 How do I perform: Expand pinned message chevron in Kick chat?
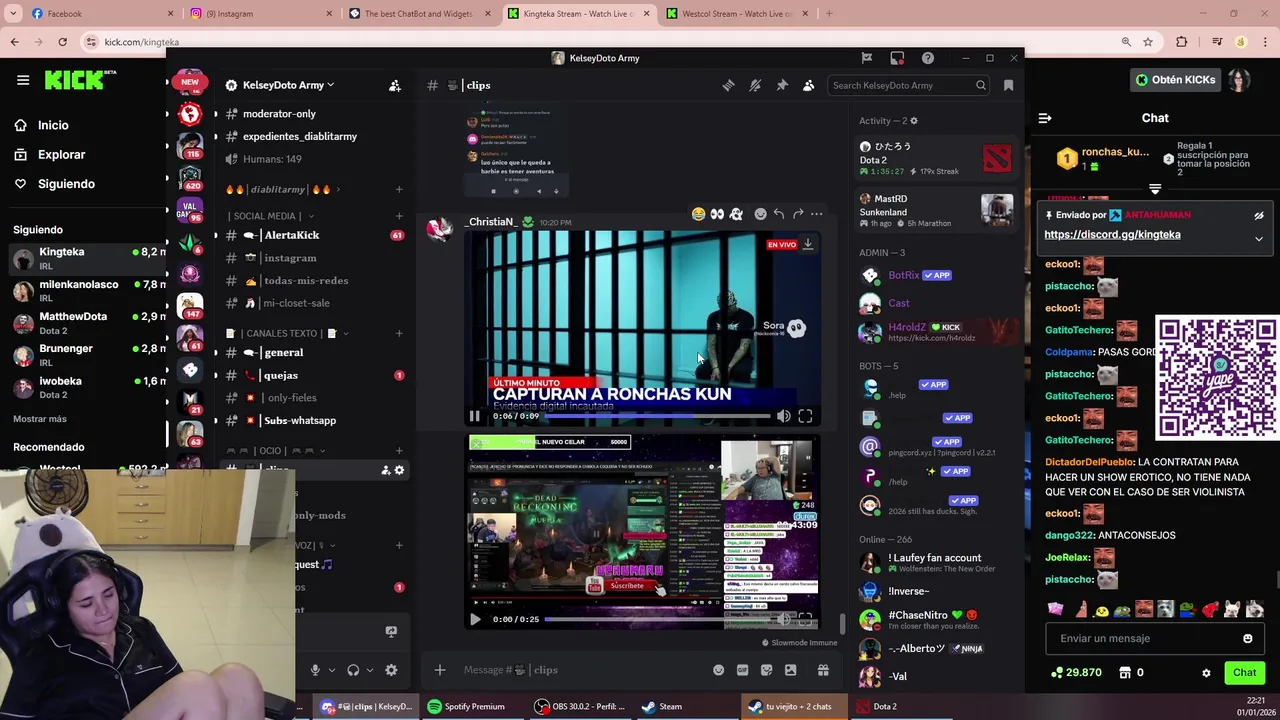pos(1259,239)
